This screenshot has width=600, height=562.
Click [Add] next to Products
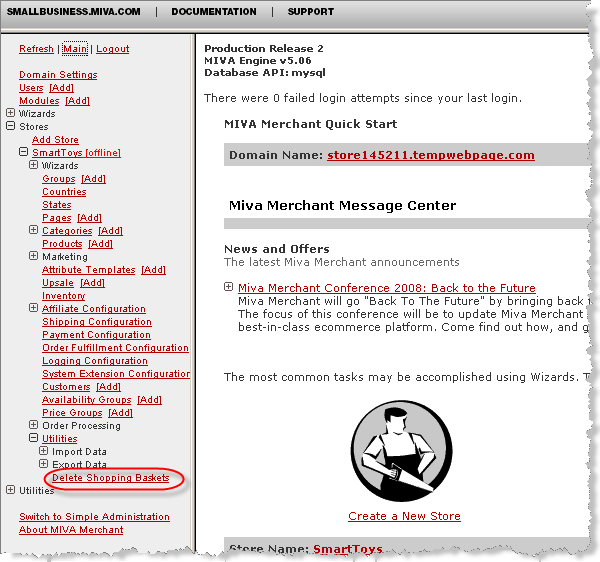(x=100, y=244)
